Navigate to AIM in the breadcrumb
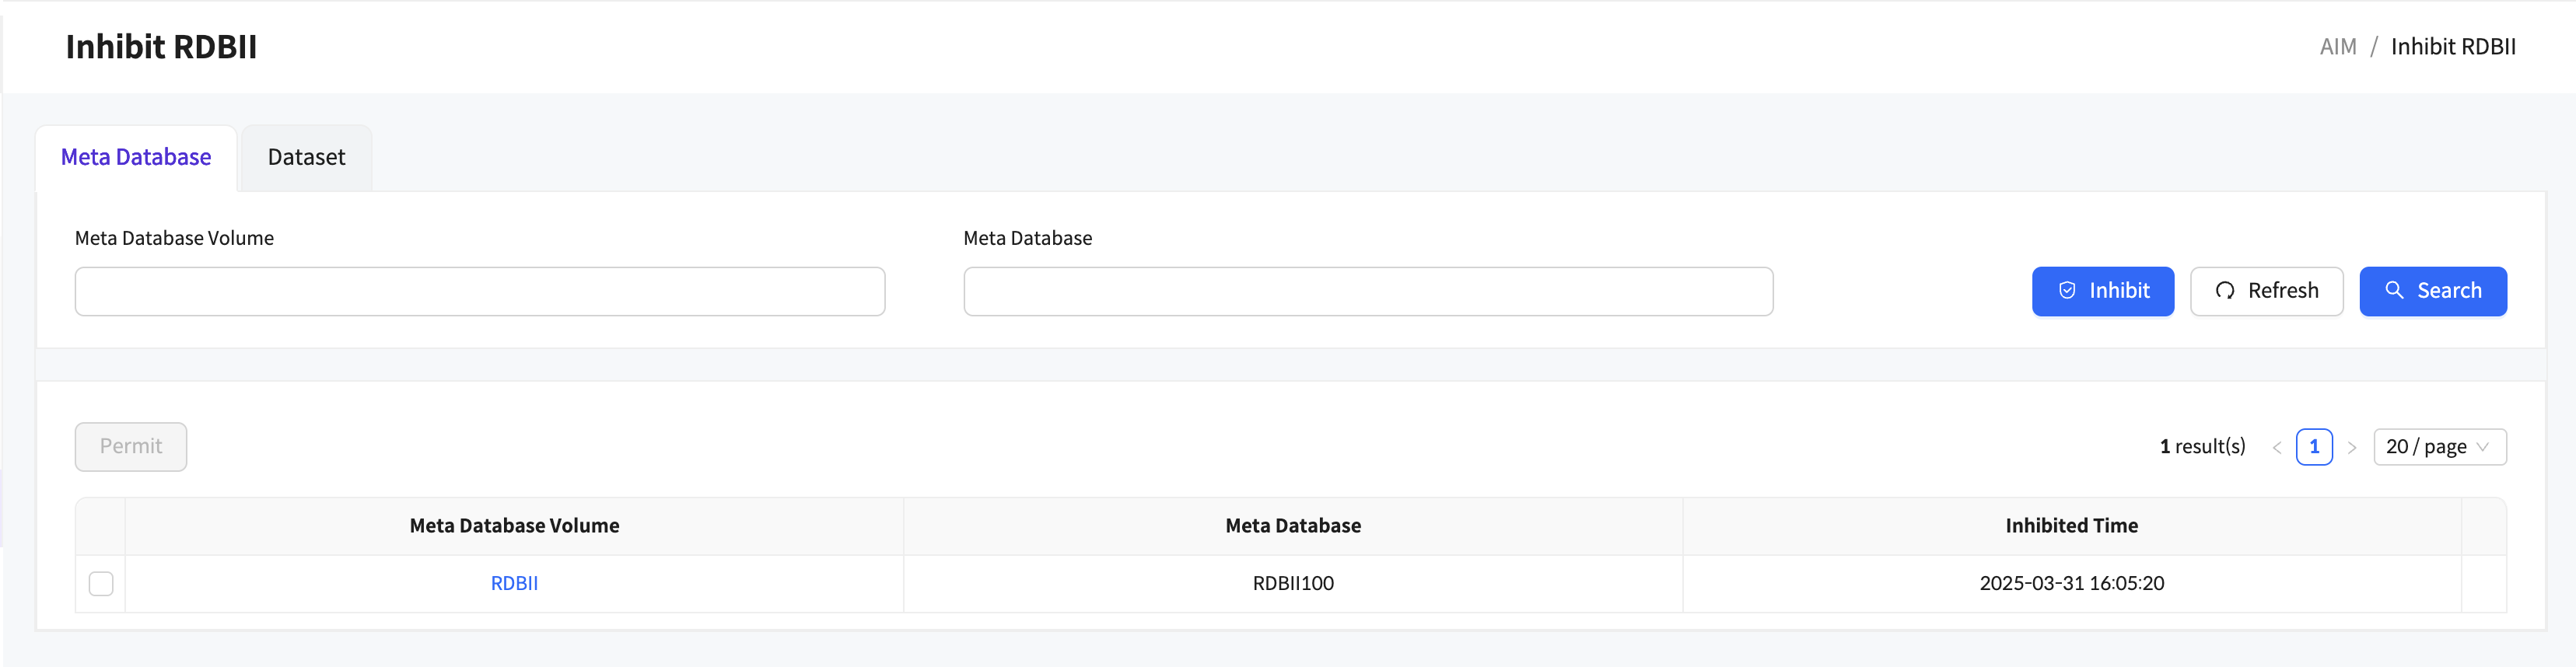This screenshot has height=667, width=2576. (2337, 47)
